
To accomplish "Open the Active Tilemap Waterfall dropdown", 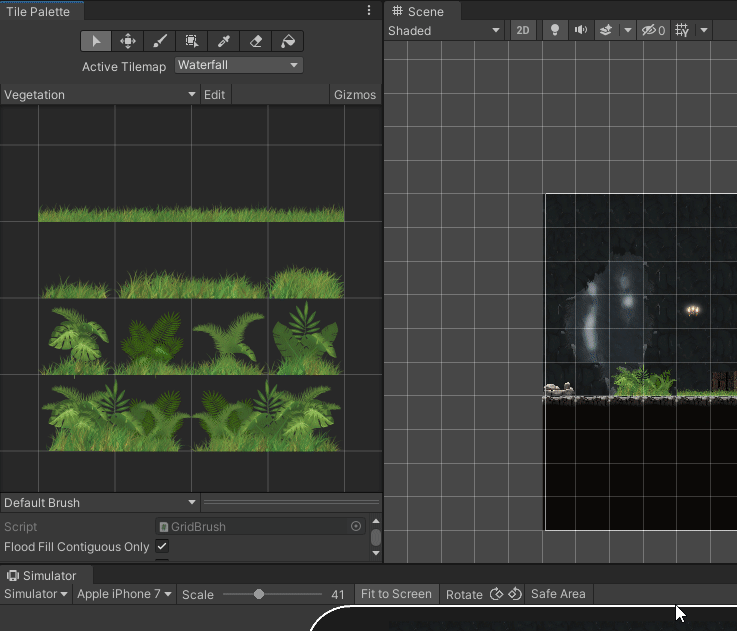I will (x=238, y=65).
